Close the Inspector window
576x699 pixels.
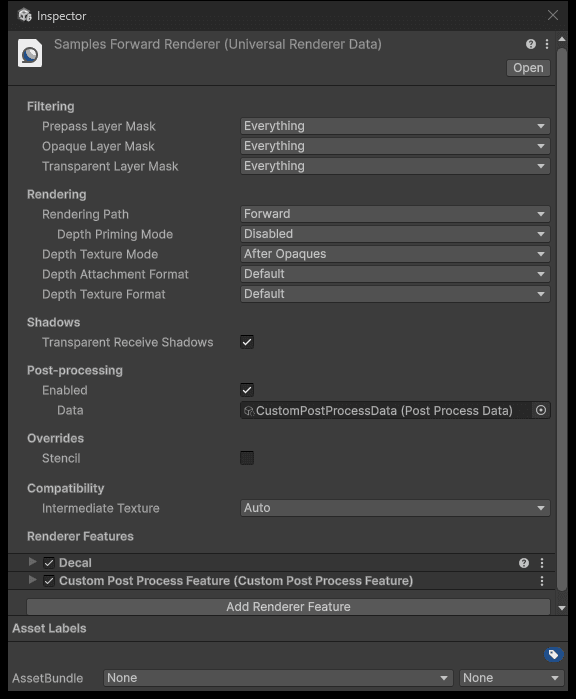(x=553, y=15)
